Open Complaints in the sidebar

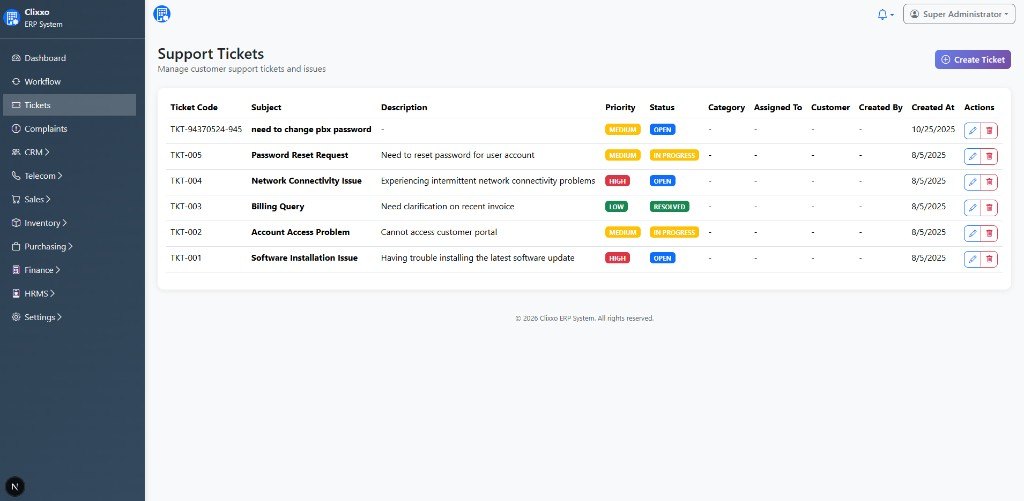pos(69,129)
